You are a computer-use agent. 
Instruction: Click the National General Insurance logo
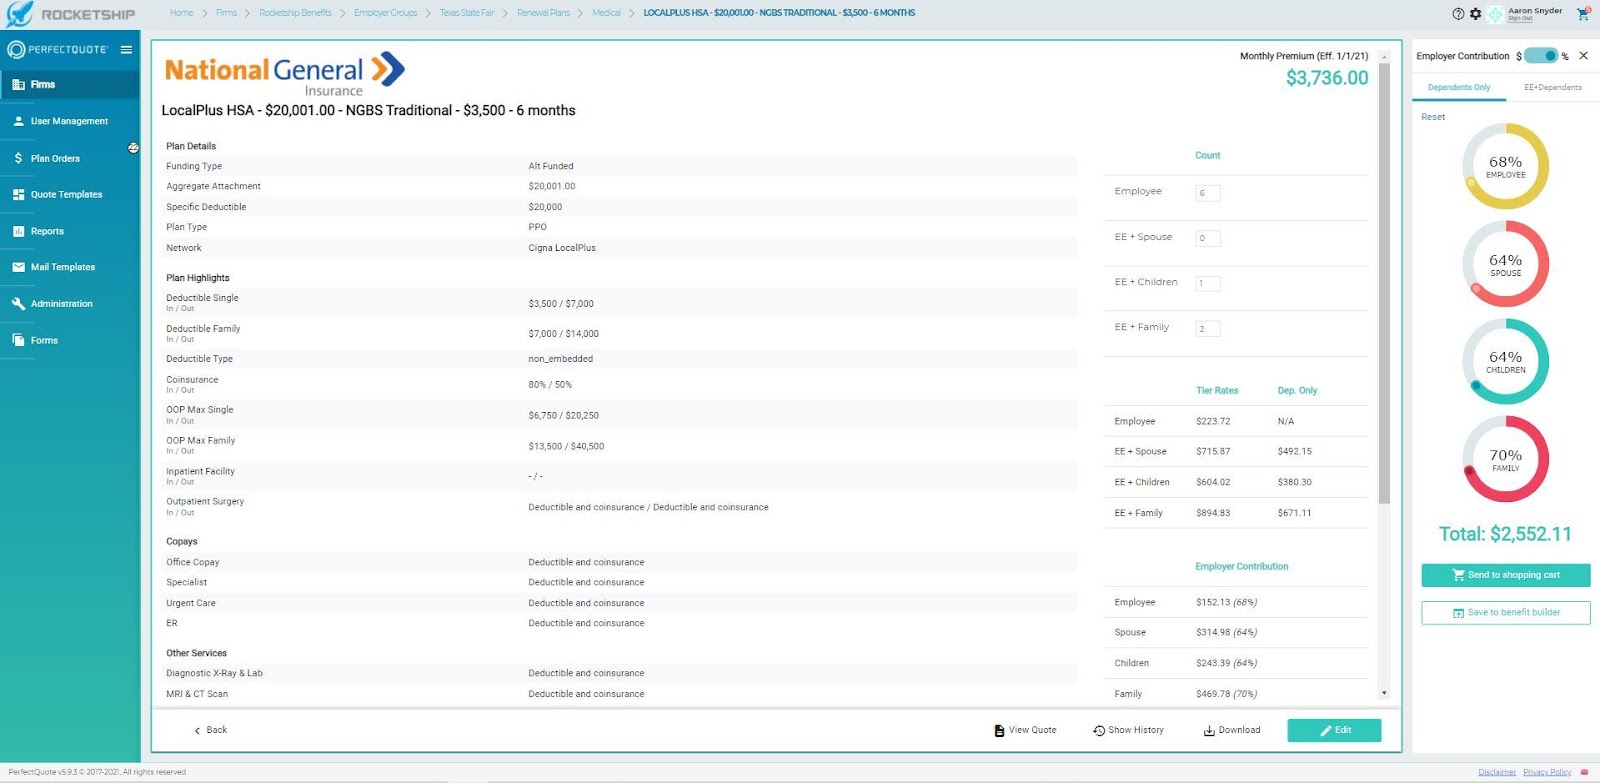[x=285, y=74]
